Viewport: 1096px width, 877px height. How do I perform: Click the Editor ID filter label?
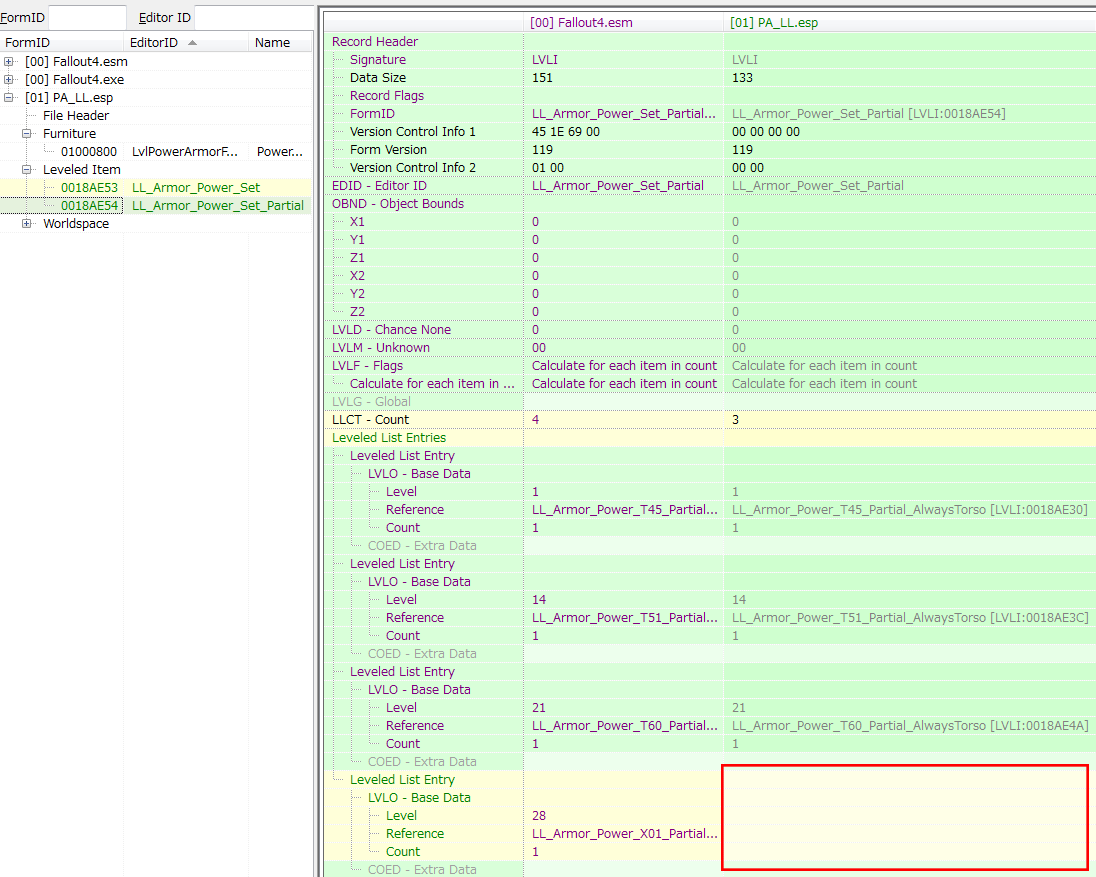[x=165, y=17]
